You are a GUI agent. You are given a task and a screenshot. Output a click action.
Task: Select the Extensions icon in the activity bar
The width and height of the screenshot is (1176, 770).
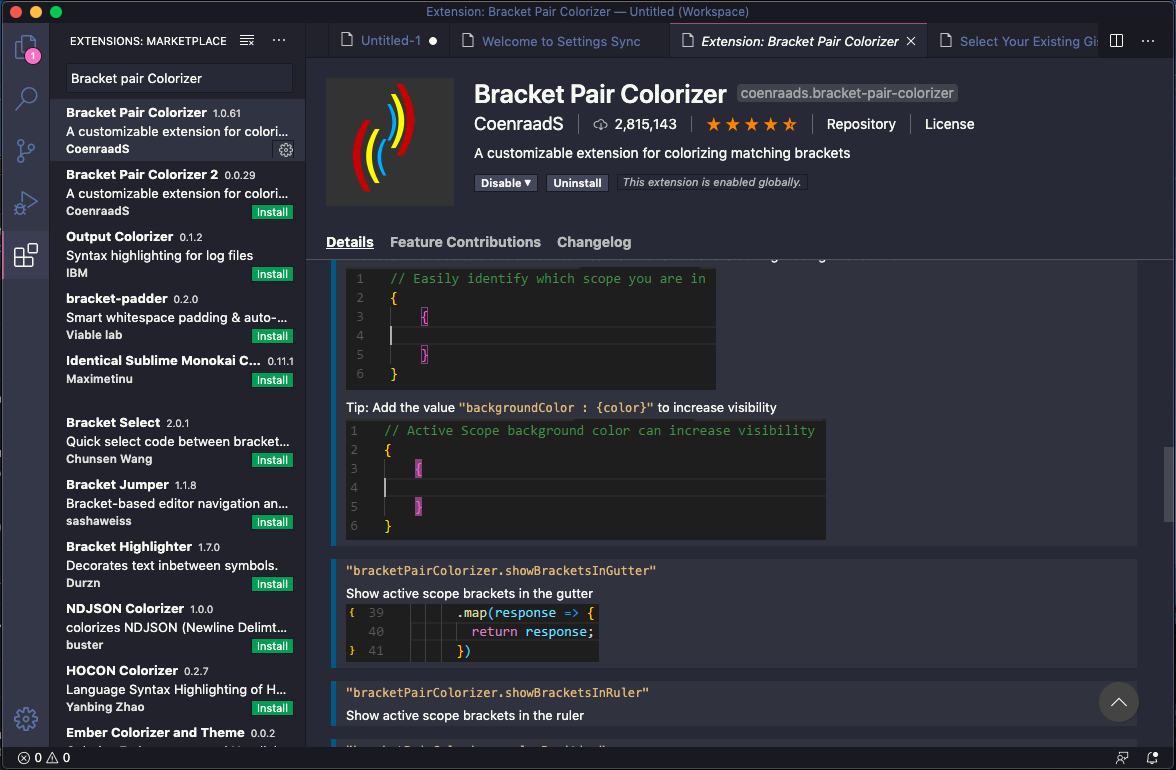[26, 254]
